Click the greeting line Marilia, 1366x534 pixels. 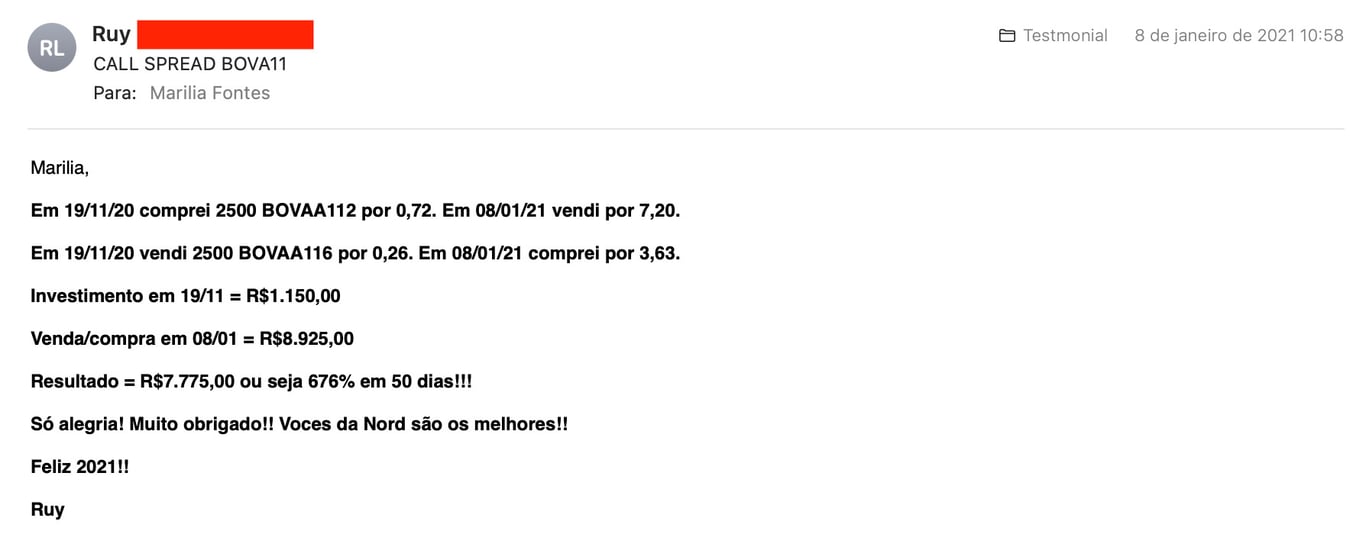coord(60,168)
